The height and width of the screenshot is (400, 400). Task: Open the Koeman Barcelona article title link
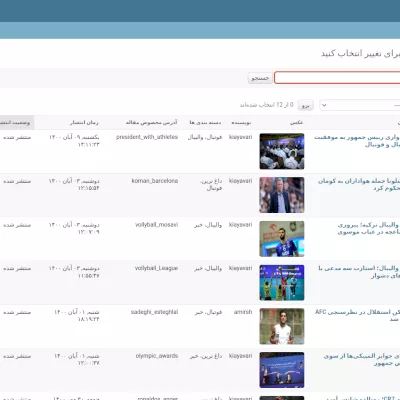[x=359, y=184]
